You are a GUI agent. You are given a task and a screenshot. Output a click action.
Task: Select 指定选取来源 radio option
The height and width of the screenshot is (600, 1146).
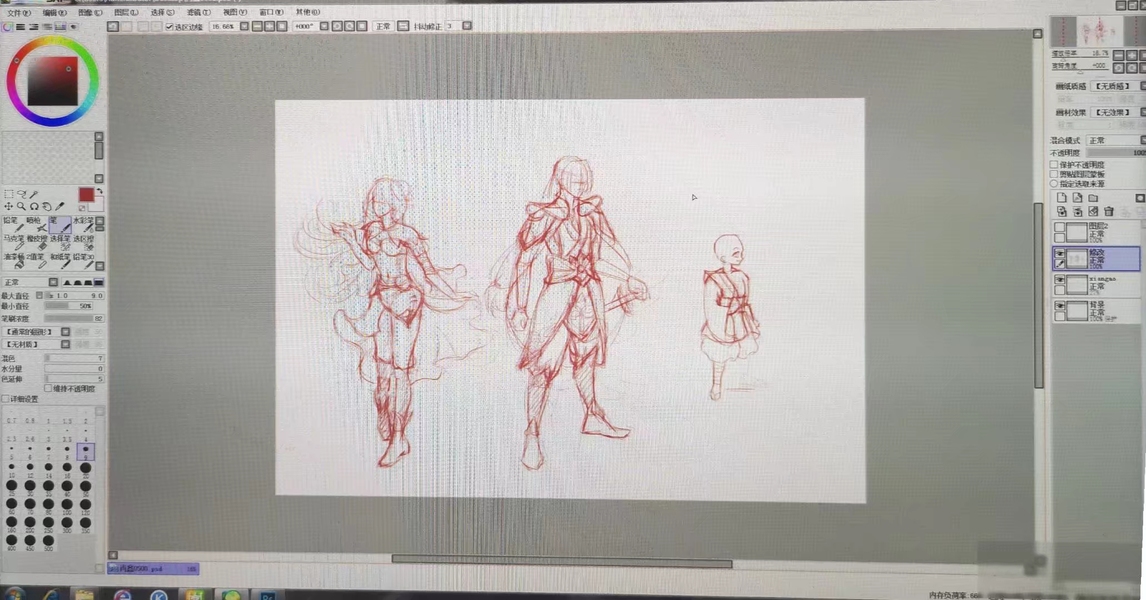point(1054,183)
